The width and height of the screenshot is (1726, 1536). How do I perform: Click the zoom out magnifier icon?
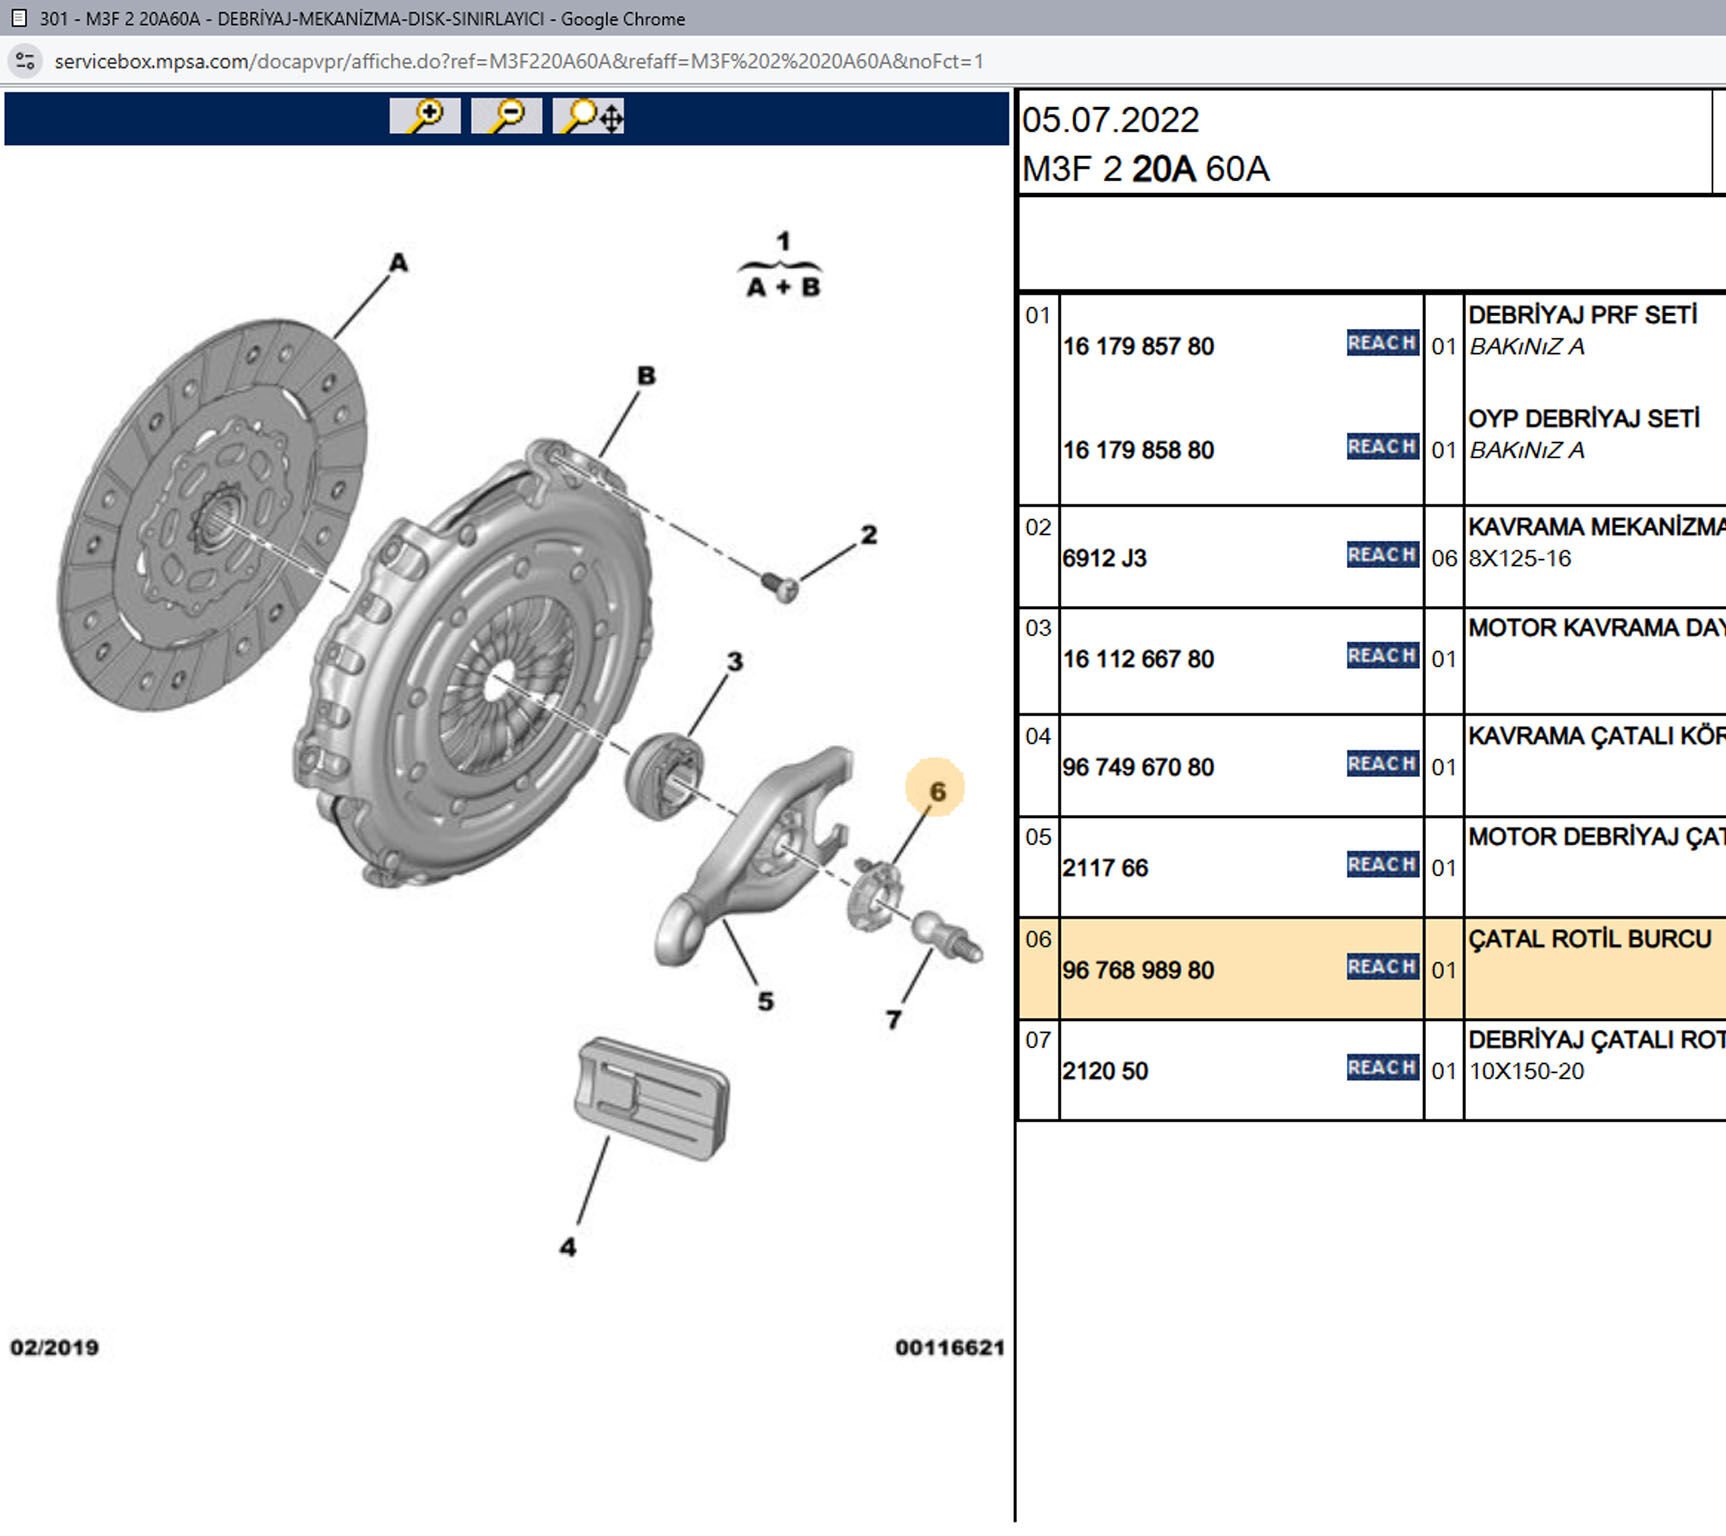[506, 116]
